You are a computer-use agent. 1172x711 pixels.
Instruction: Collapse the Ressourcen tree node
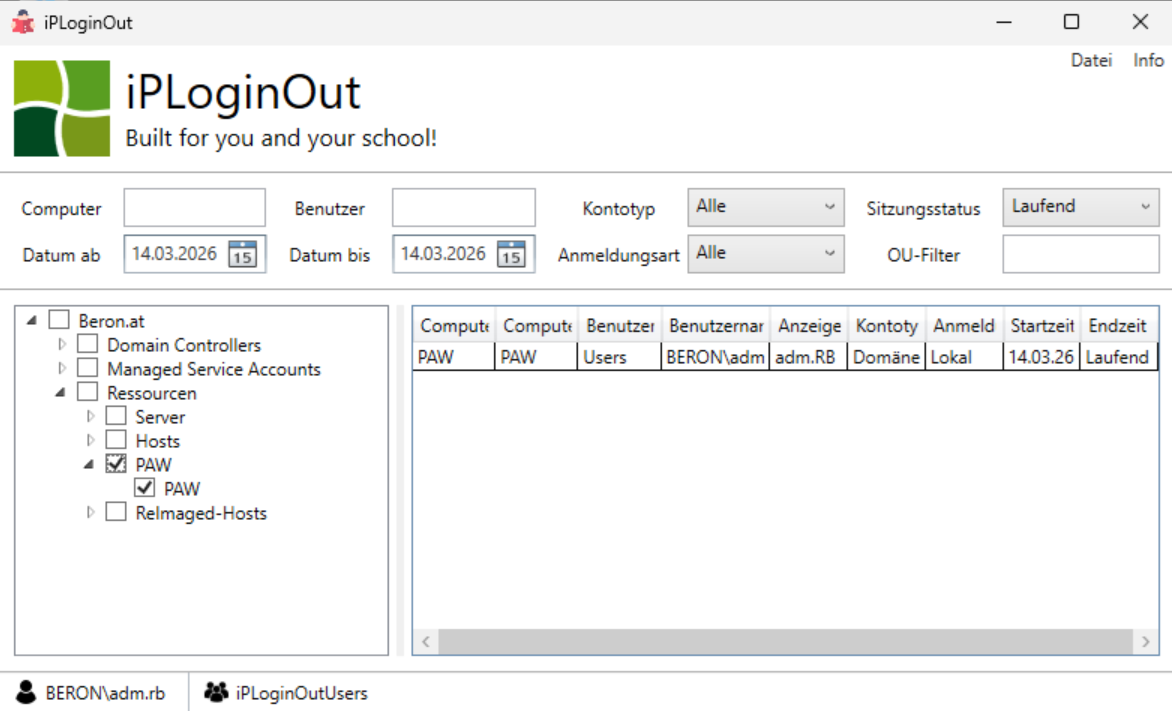pyautogui.click(x=61, y=393)
